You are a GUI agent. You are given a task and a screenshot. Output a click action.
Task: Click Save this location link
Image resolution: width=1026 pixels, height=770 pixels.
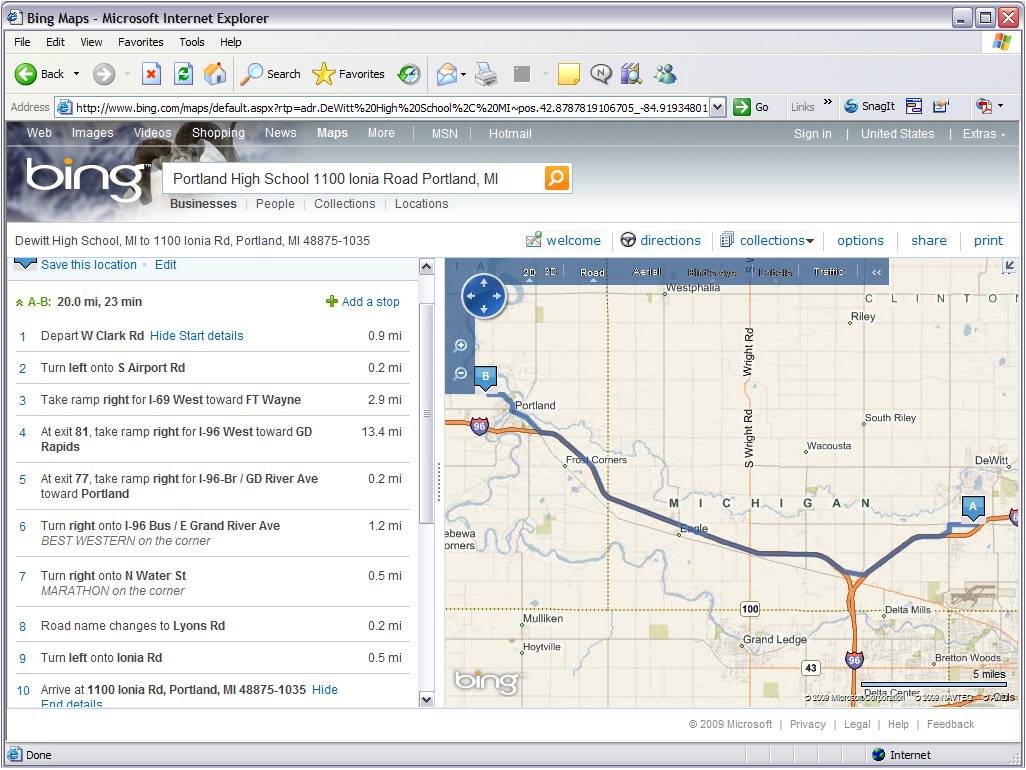click(x=88, y=264)
